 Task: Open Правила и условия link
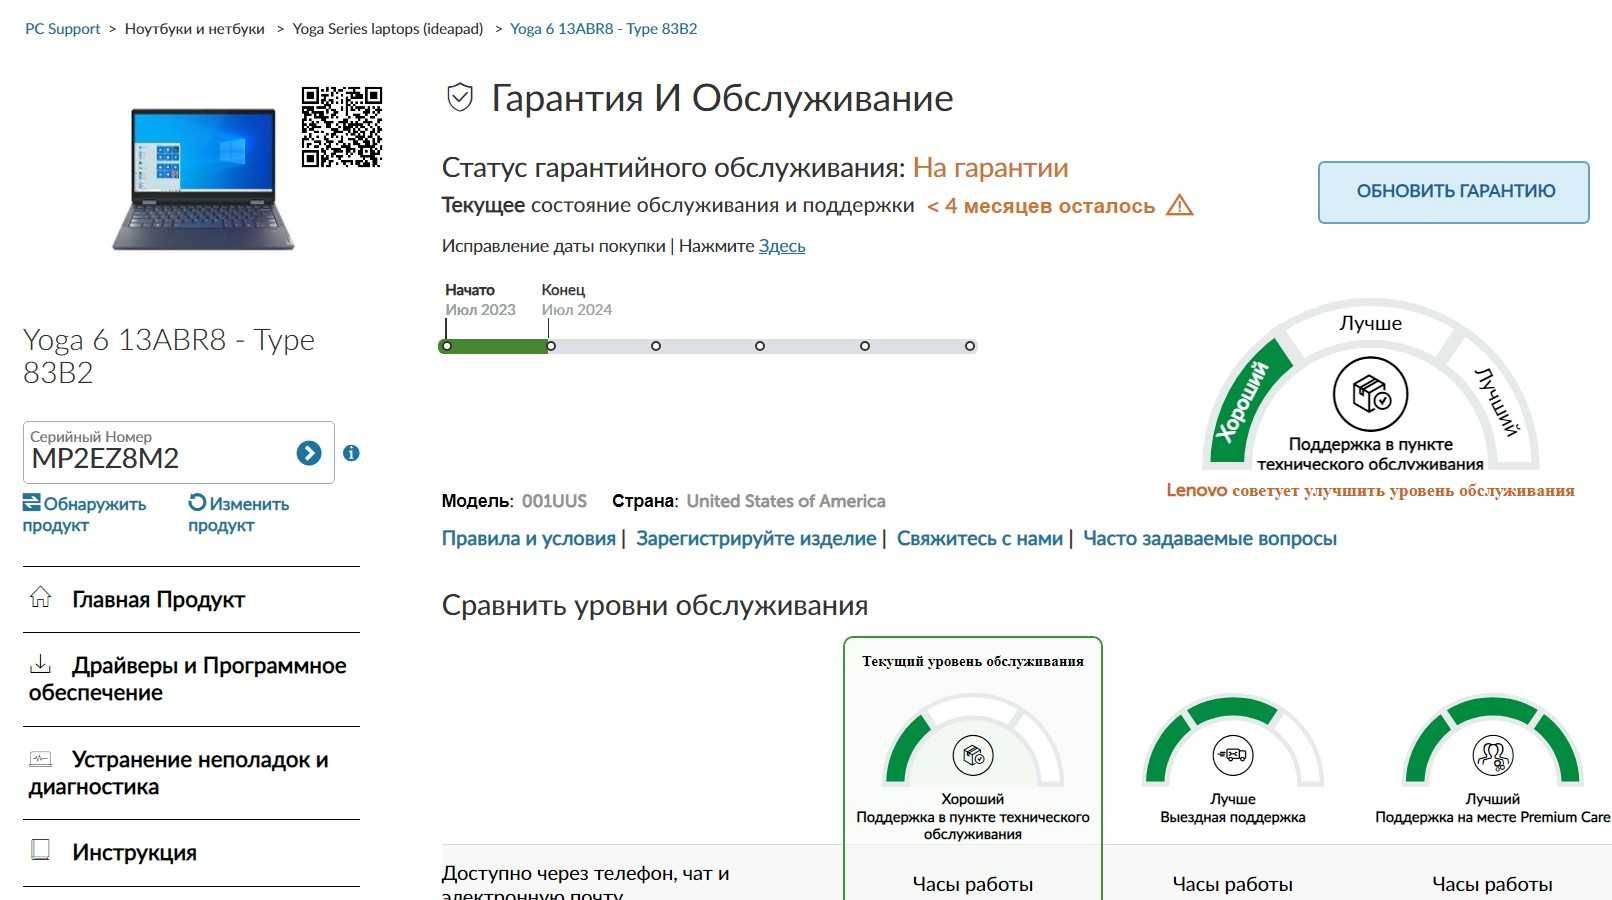pyautogui.click(x=529, y=538)
